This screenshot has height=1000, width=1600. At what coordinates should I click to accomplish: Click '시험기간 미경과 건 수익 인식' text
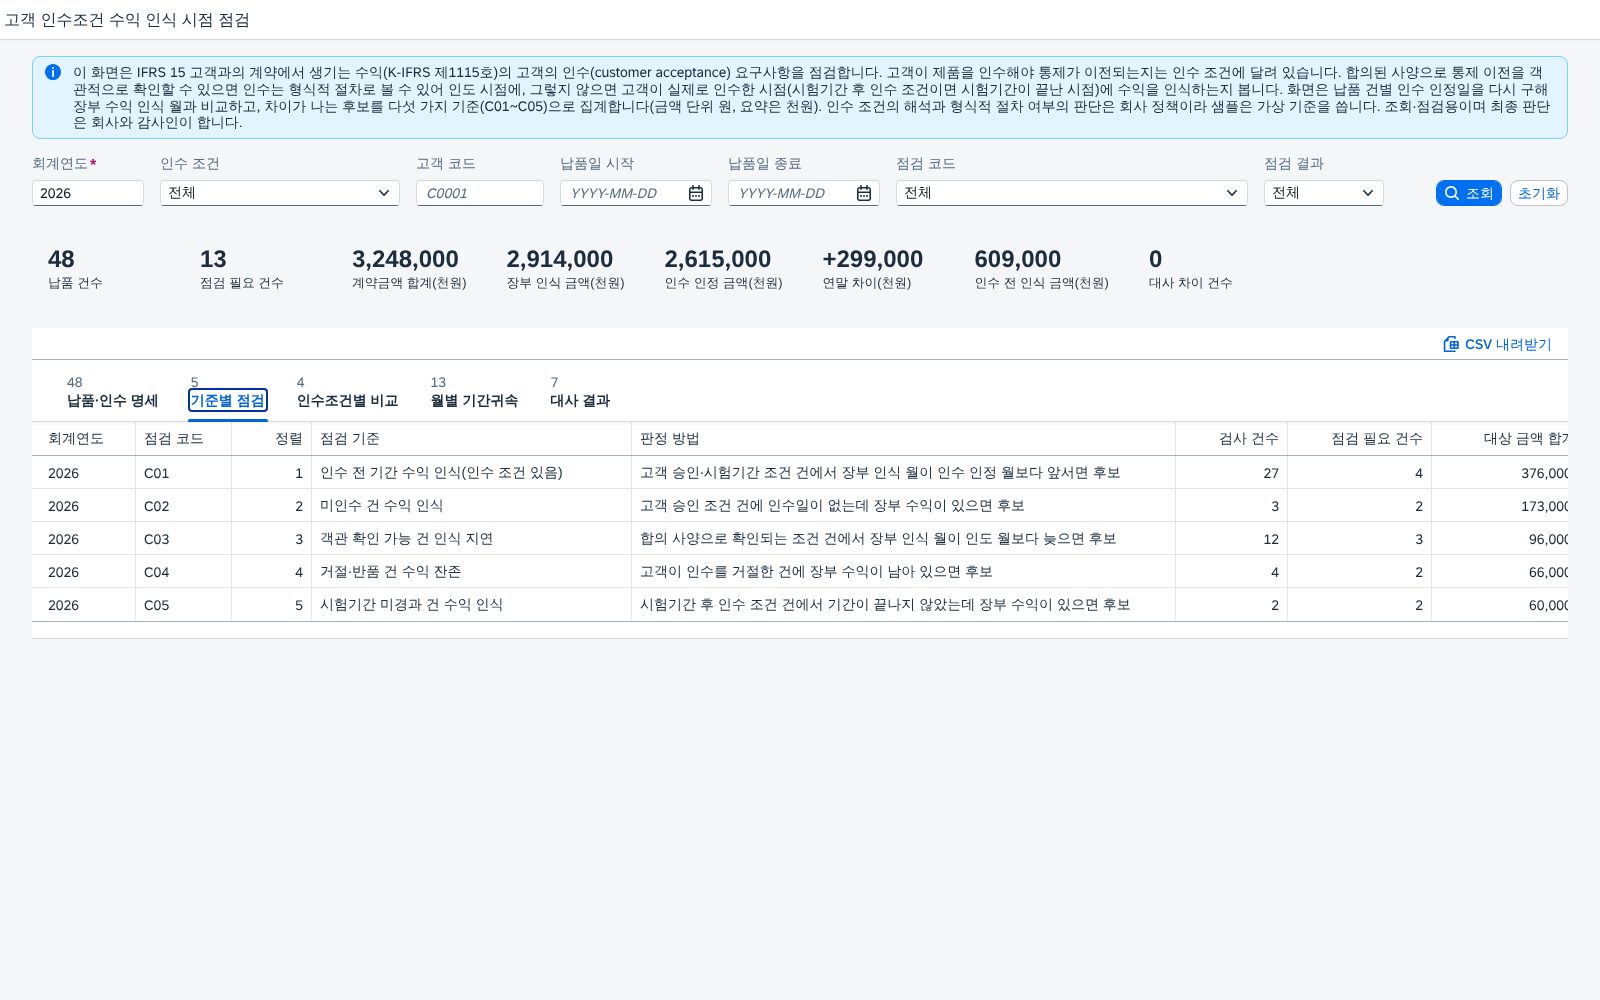(411, 605)
